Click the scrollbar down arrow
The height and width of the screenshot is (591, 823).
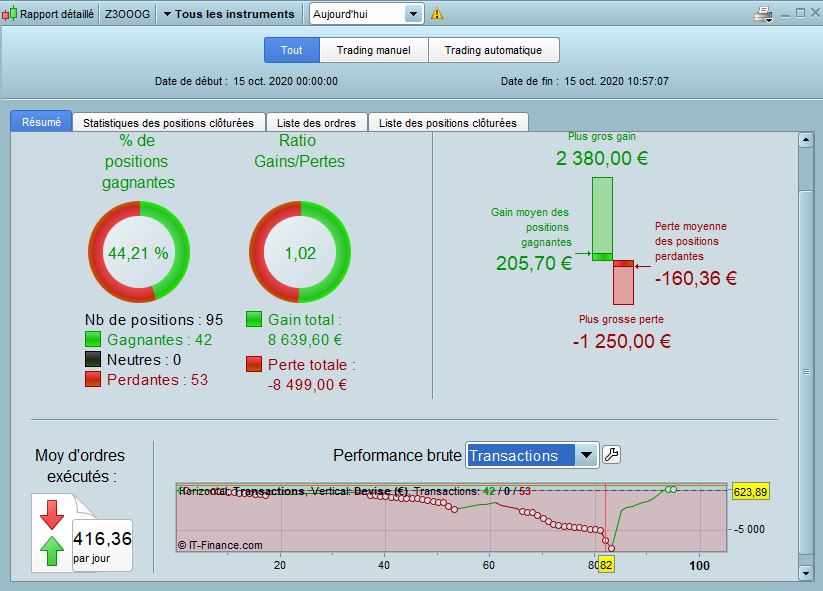point(805,573)
